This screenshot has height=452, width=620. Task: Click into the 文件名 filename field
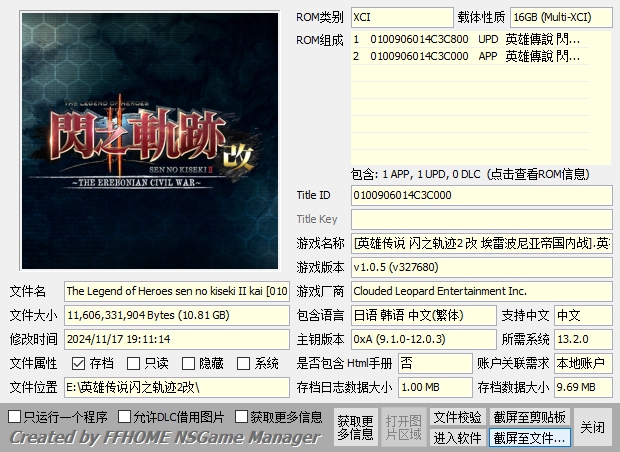point(177,291)
